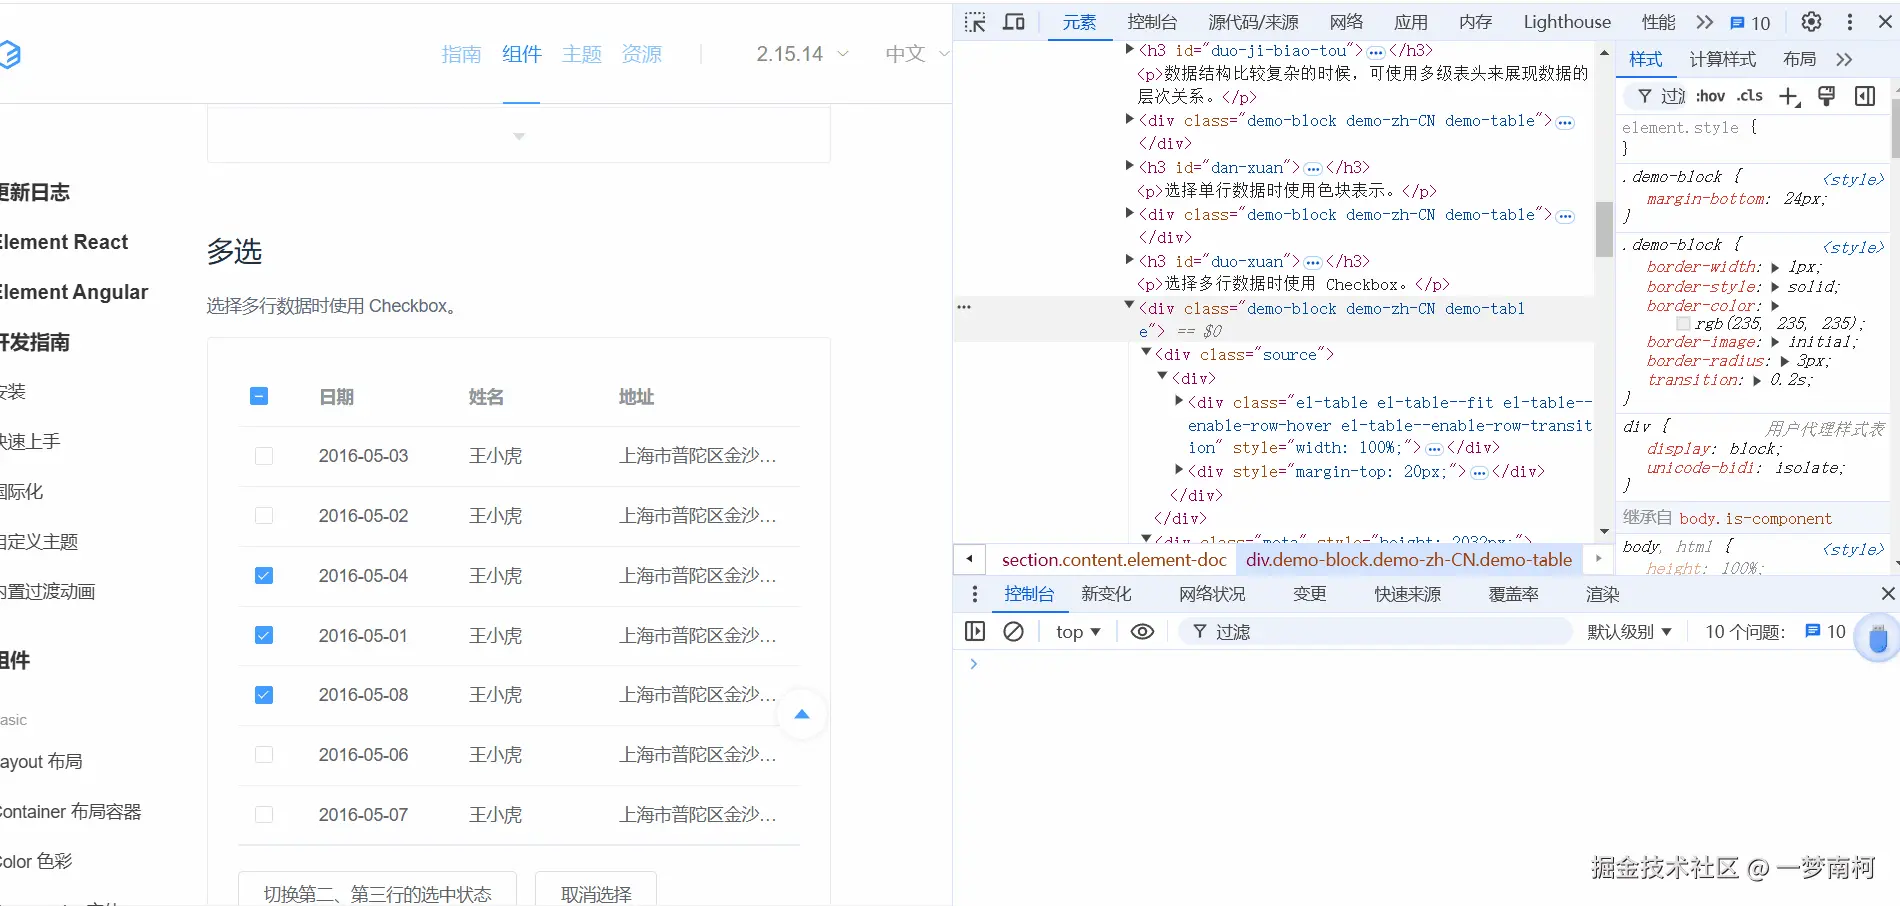Click the back-to-top arrow button

pos(801,714)
